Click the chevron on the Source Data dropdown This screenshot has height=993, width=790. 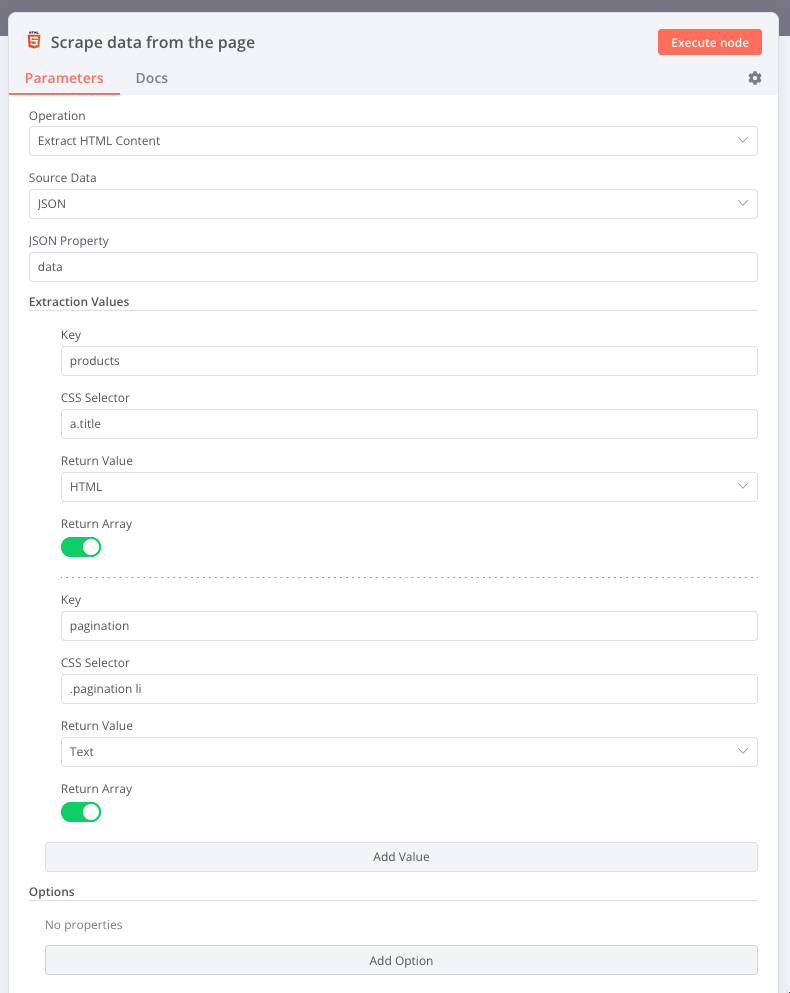coord(743,203)
